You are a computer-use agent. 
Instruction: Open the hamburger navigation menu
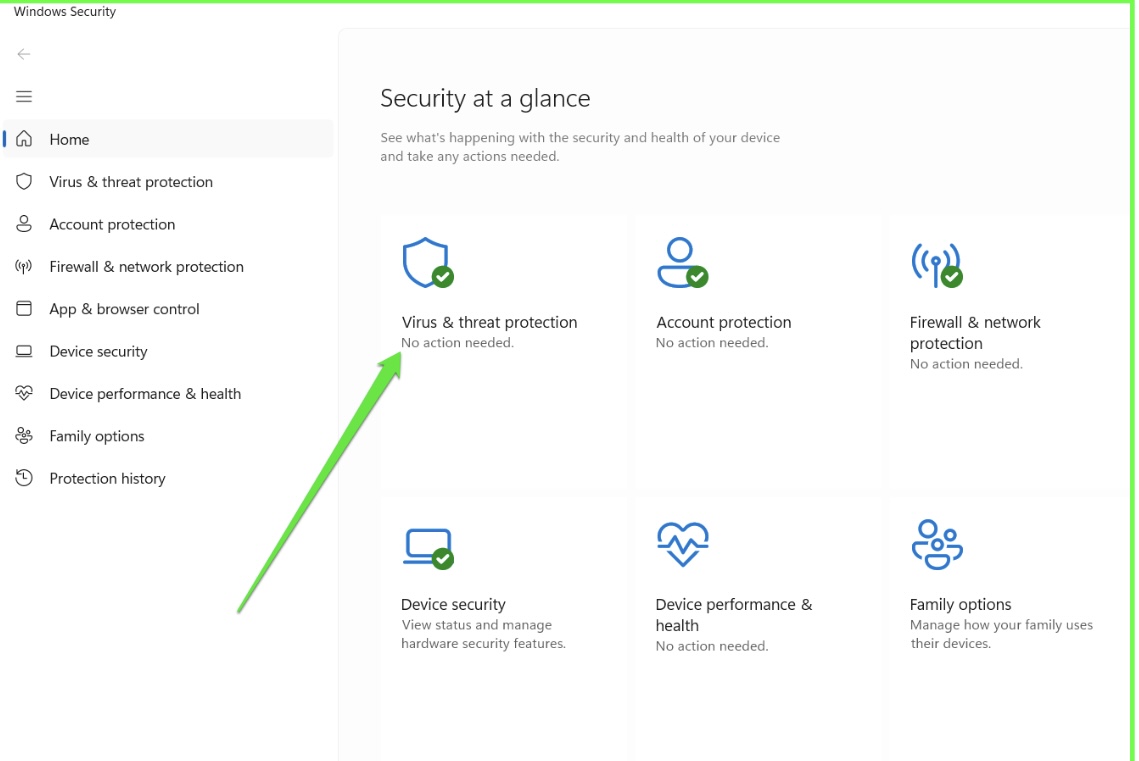[24, 96]
